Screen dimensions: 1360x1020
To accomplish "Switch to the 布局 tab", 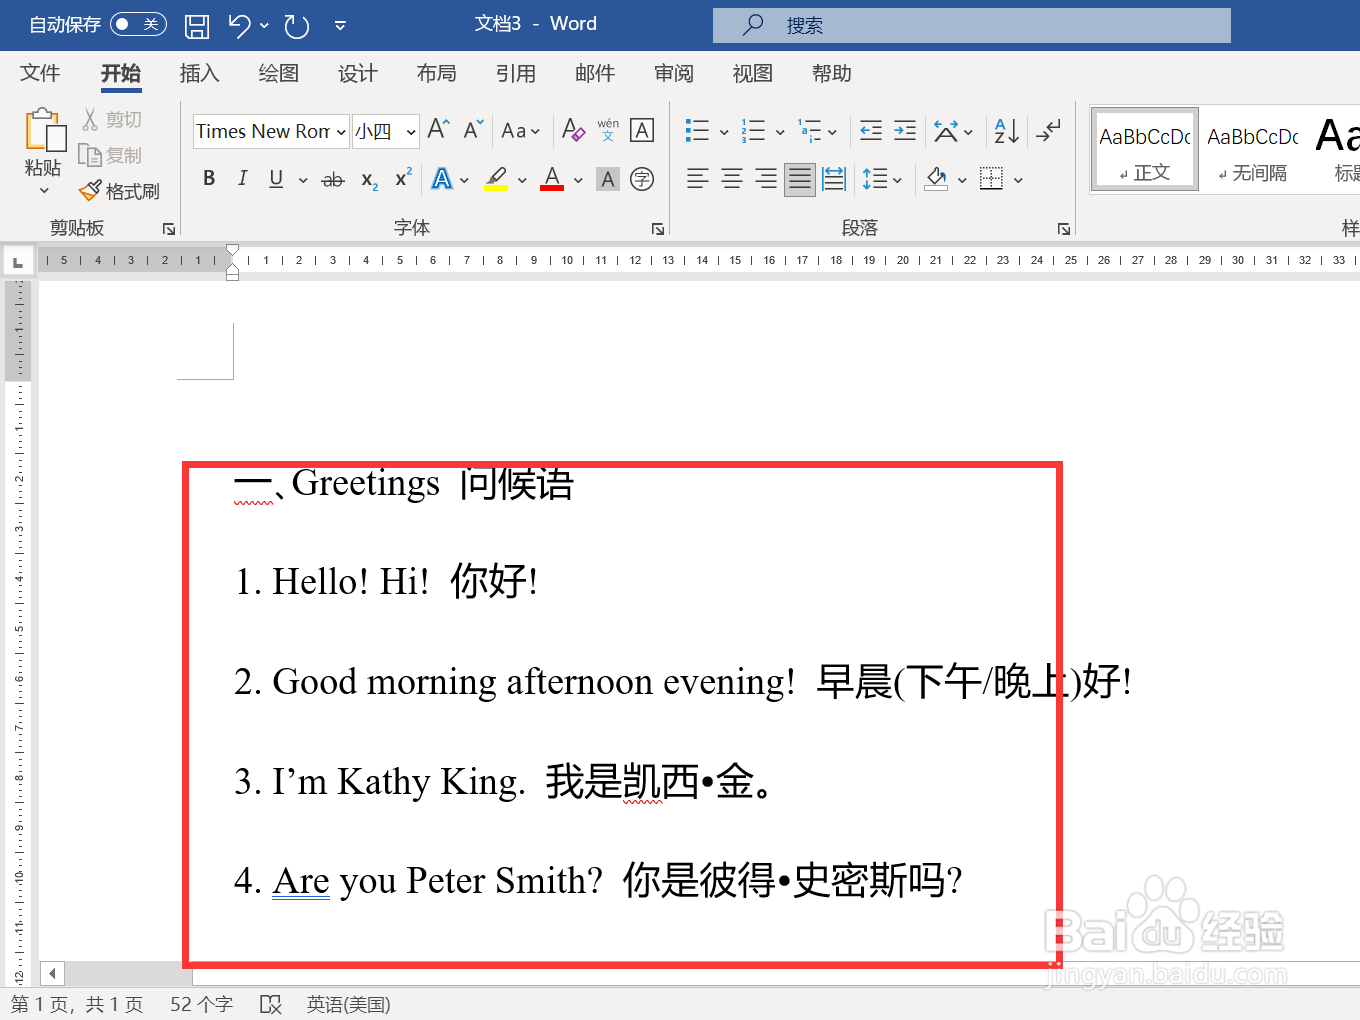I will [x=436, y=73].
